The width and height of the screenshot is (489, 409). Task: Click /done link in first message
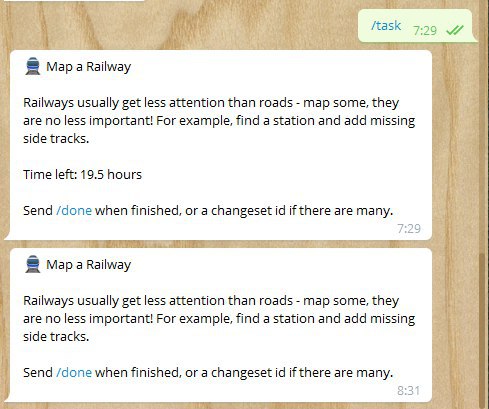pyautogui.click(x=74, y=211)
